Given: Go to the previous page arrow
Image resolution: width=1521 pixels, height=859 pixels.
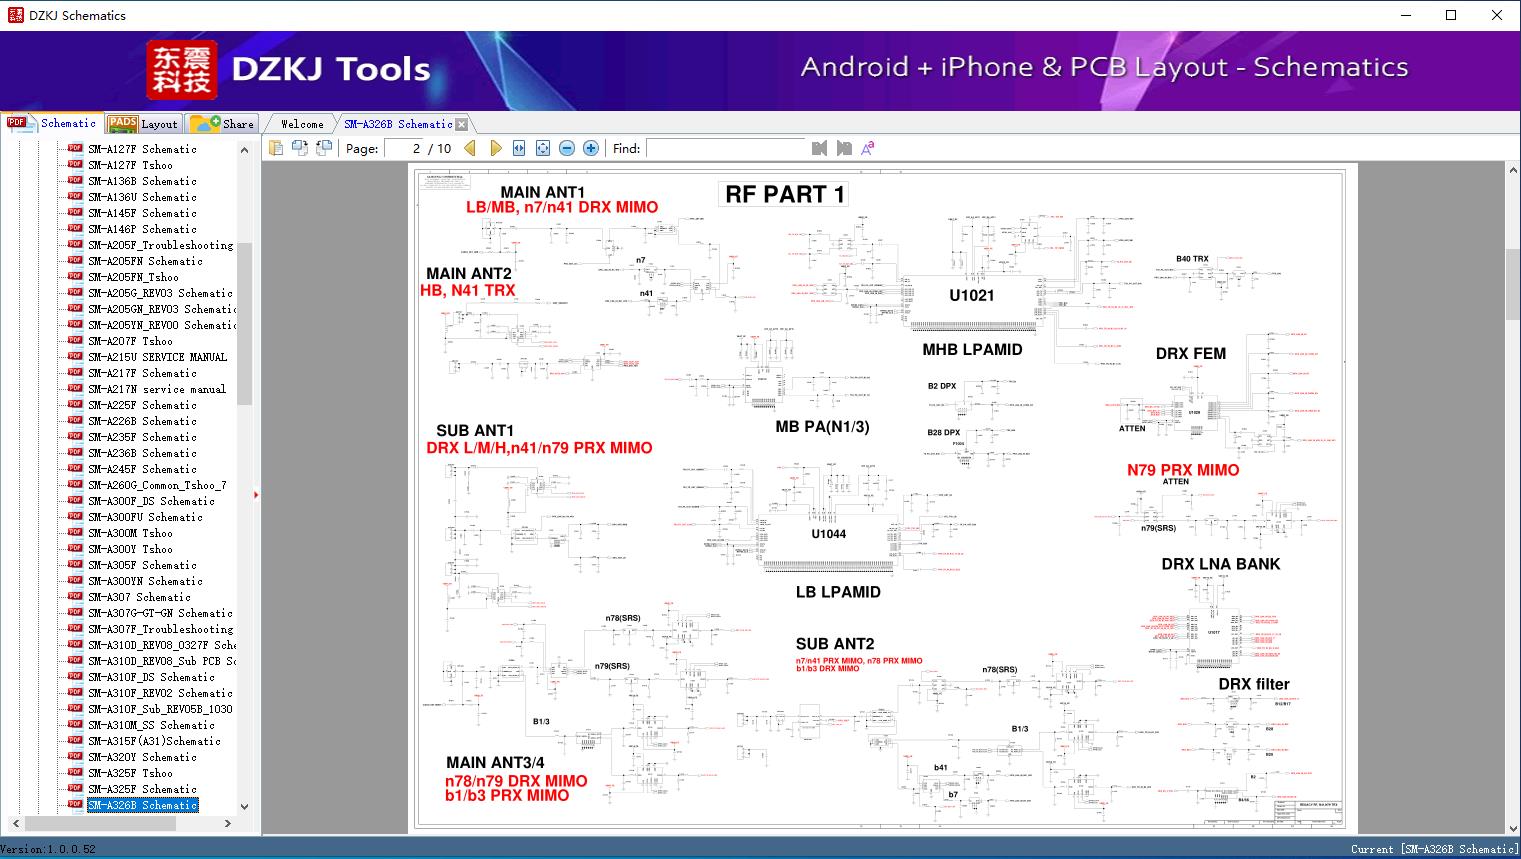Looking at the screenshot, I should 470,148.
